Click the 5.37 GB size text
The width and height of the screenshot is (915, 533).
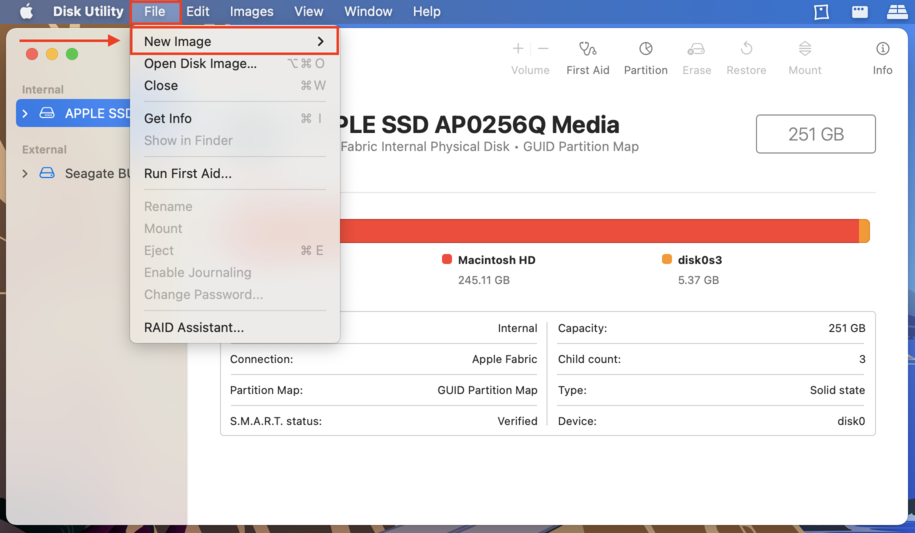pyautogui.click(x=698, y=280)
